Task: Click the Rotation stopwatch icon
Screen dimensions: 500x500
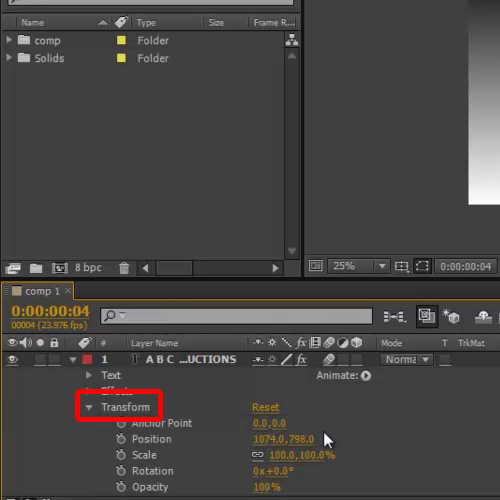Action: (x=121, y=471)
